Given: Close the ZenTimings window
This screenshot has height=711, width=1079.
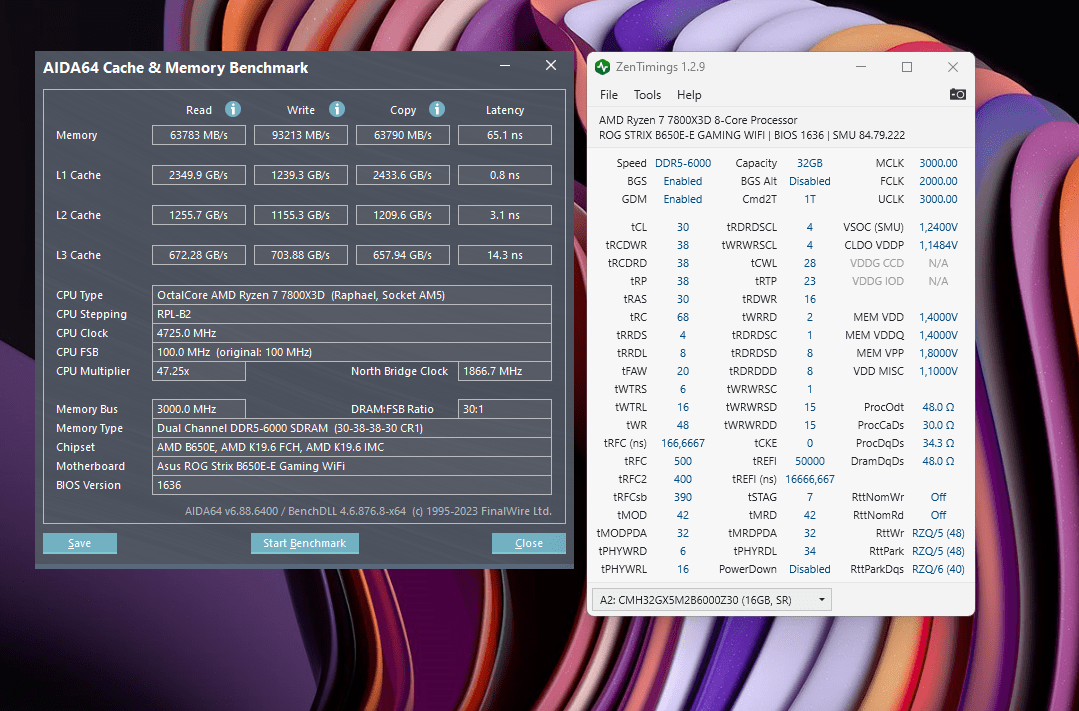Looking at the screenshot, I should (x=952, y=67).
